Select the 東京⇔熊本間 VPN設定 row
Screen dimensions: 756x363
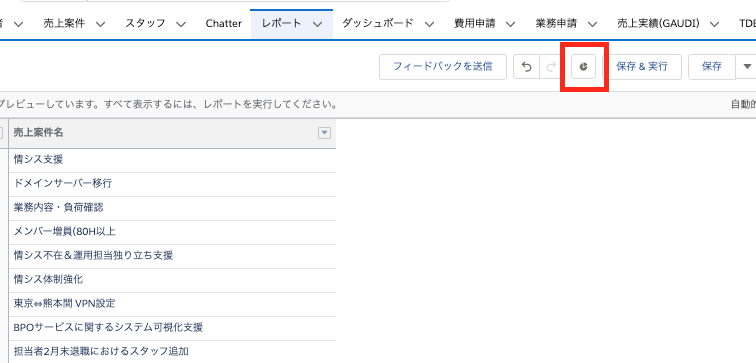click(x=172, y=304)
